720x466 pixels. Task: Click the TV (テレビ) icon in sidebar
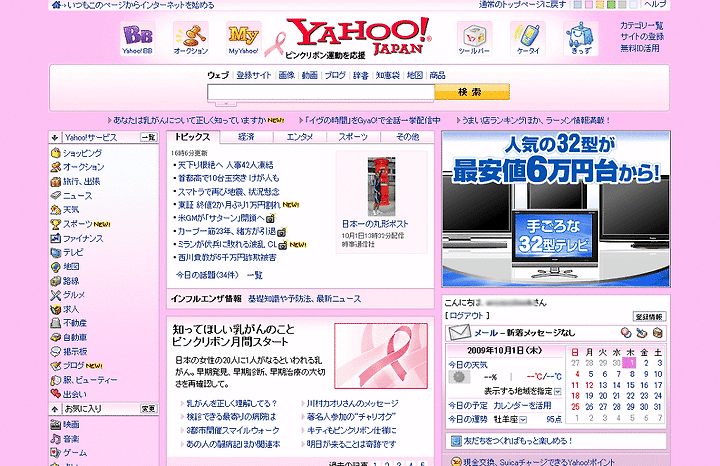(x=56, y=253)
